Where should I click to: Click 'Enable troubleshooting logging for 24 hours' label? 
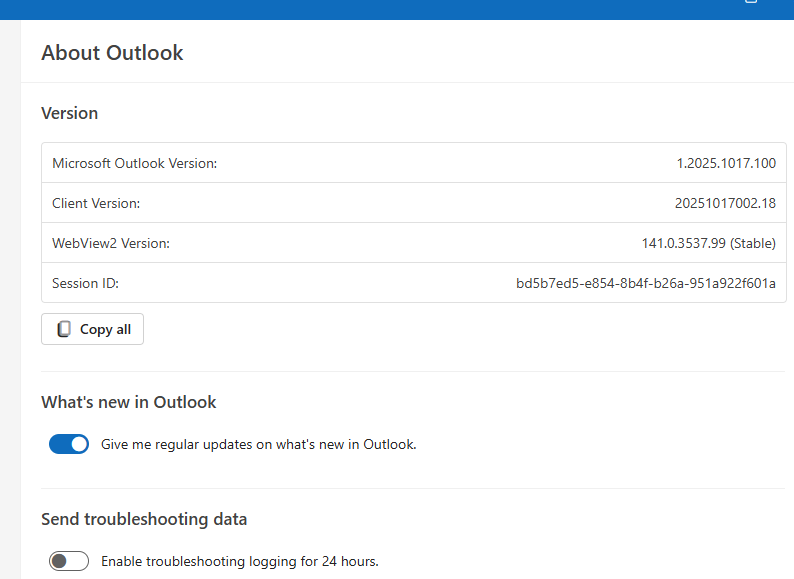240,561
